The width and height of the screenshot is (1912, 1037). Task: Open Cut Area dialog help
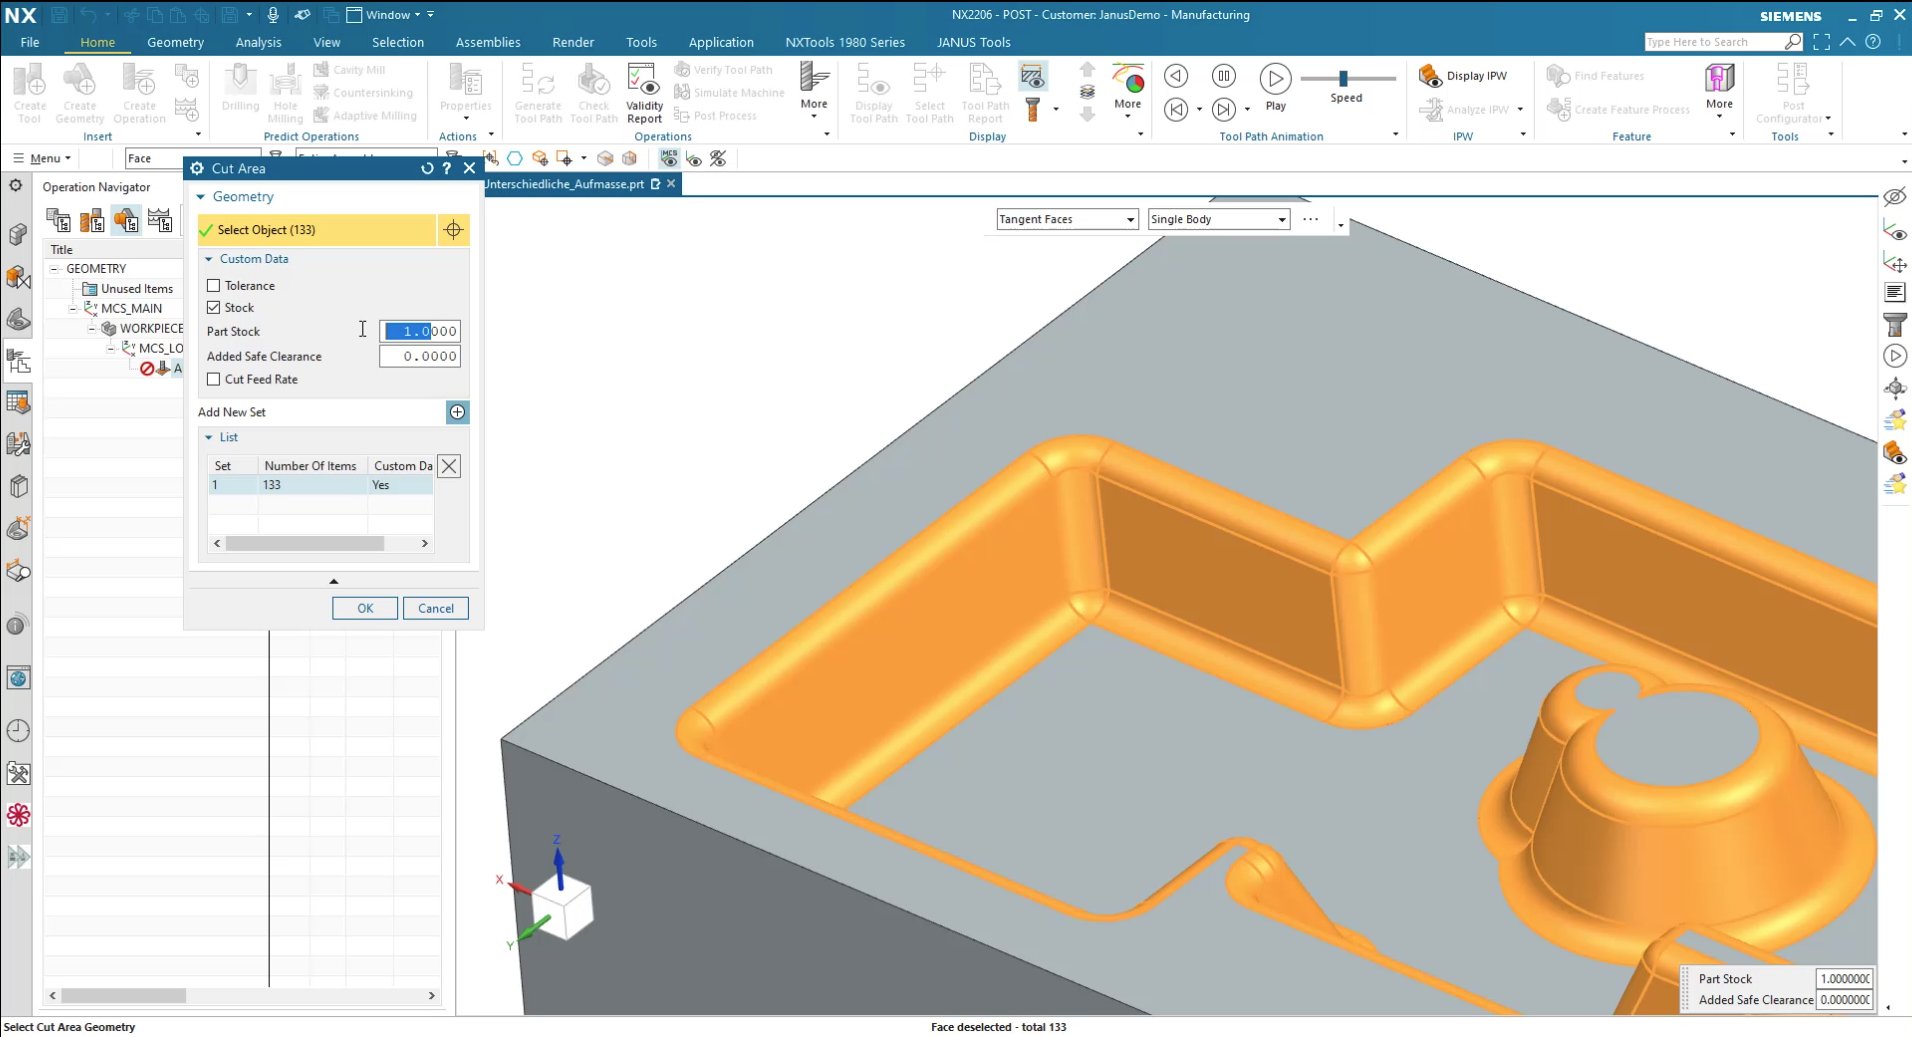[x=447, y=168]
